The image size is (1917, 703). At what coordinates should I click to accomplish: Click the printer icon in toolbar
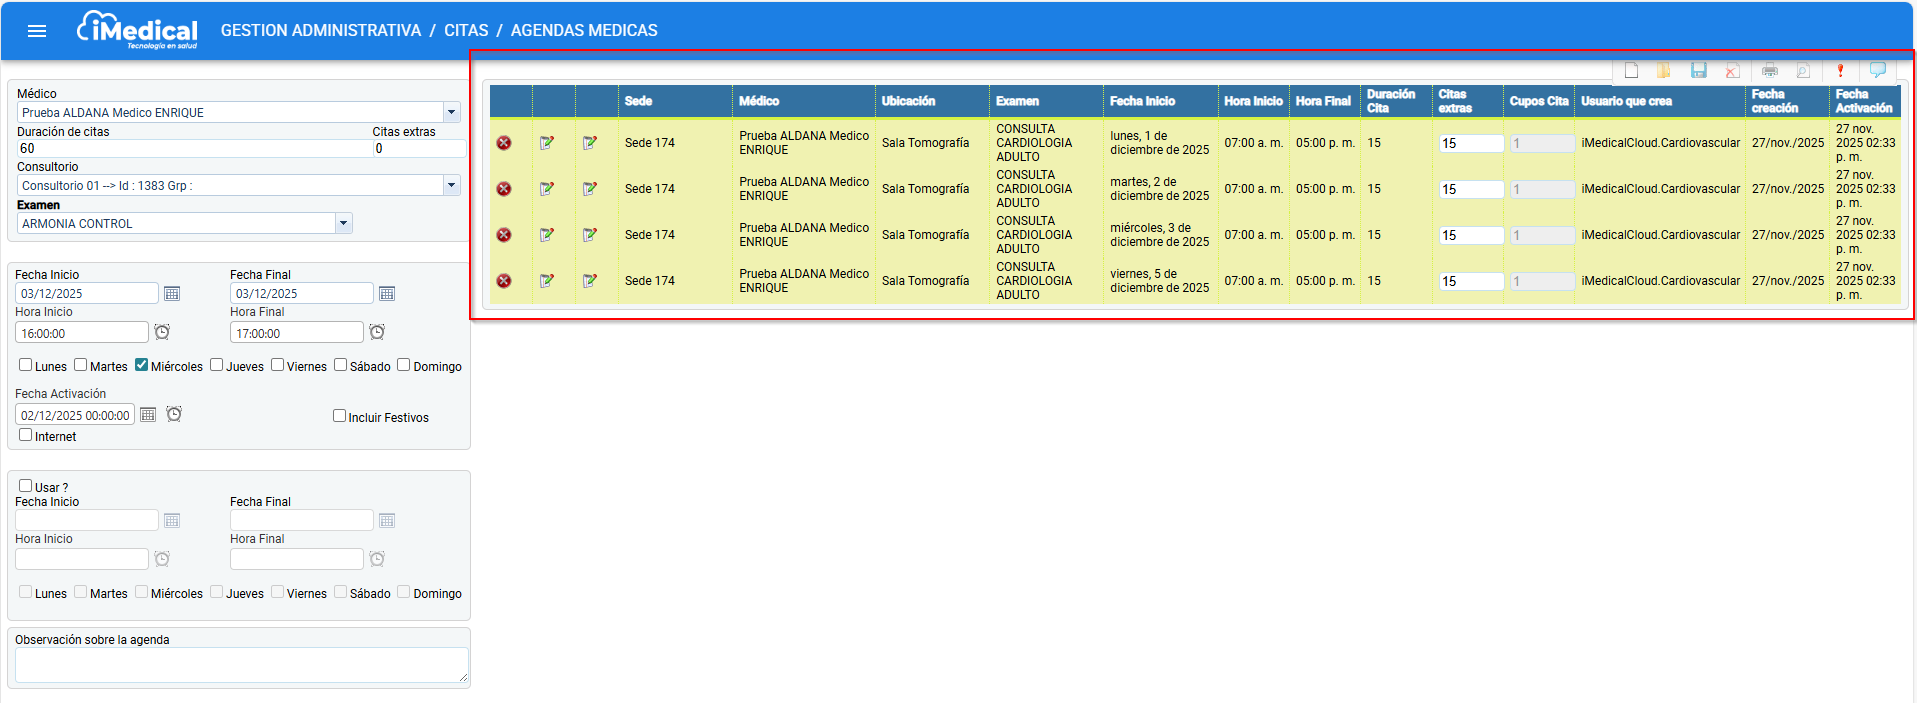(1769, 70)
